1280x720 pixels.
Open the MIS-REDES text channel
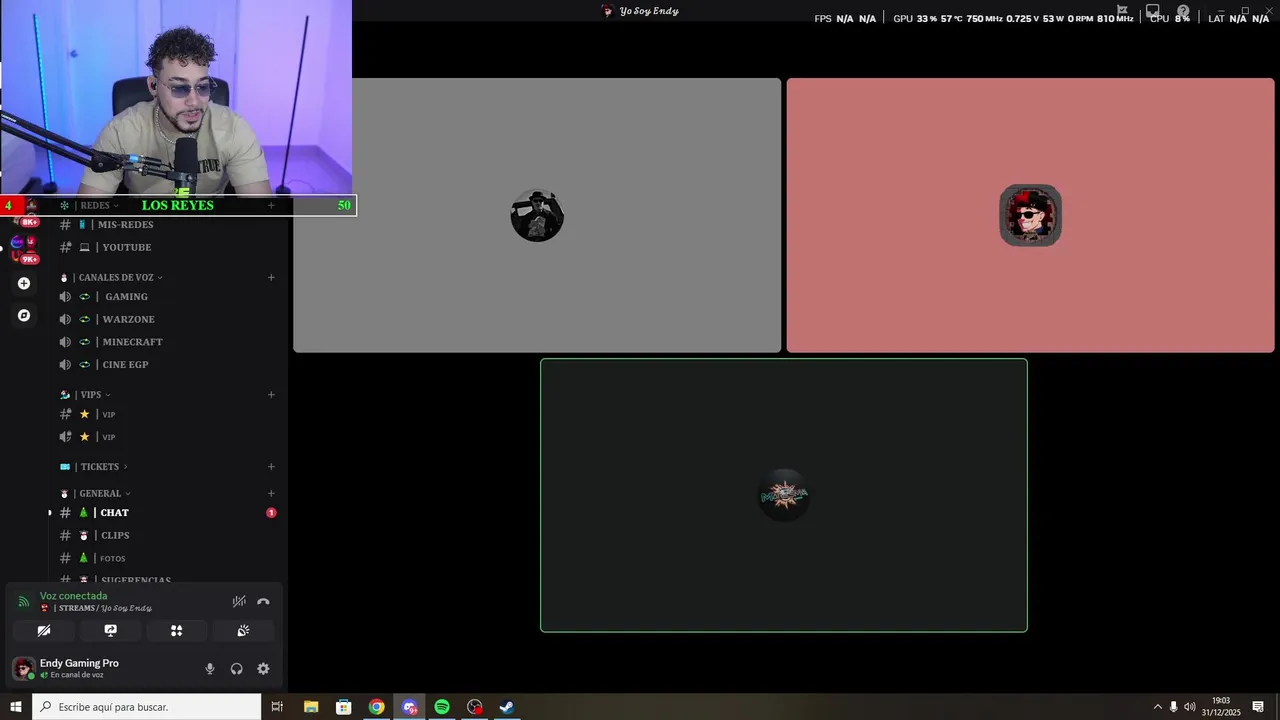pos(168,224)
